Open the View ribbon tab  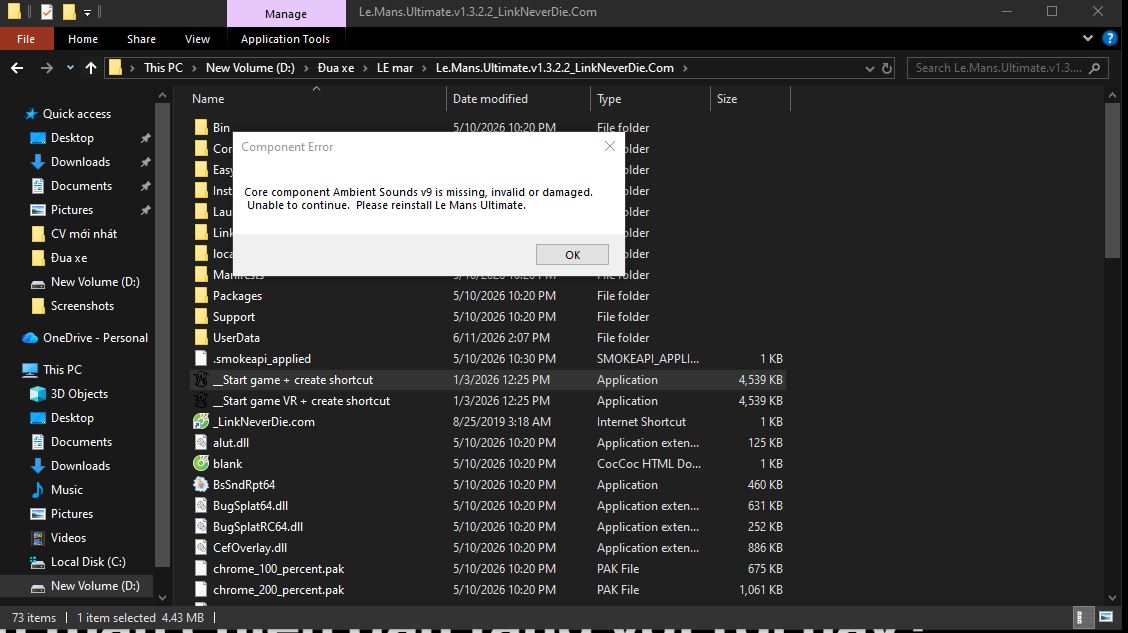tap(197, 39)
